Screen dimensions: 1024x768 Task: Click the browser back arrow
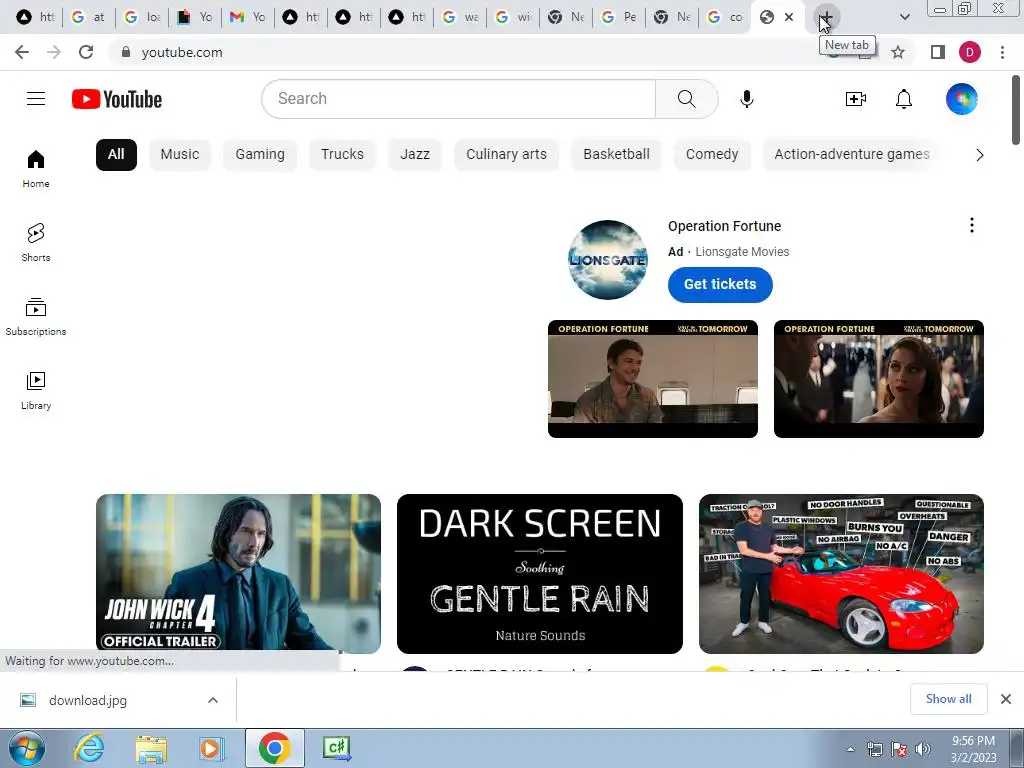click(x=22, y=52)
